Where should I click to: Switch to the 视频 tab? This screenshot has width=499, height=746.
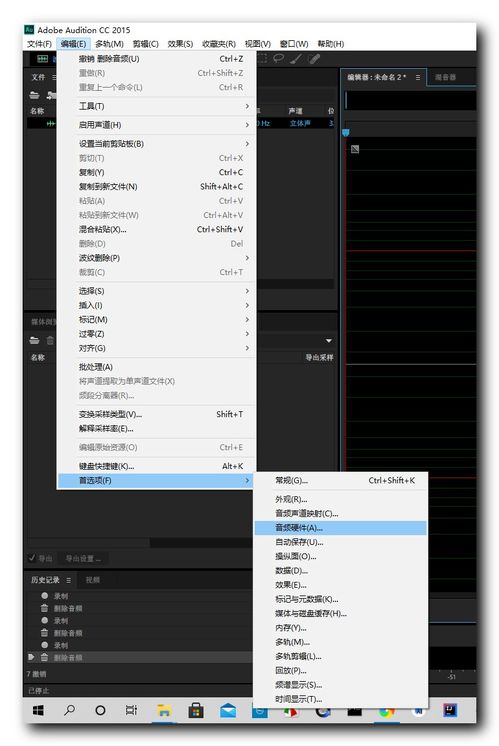click(x=93, y=580)
